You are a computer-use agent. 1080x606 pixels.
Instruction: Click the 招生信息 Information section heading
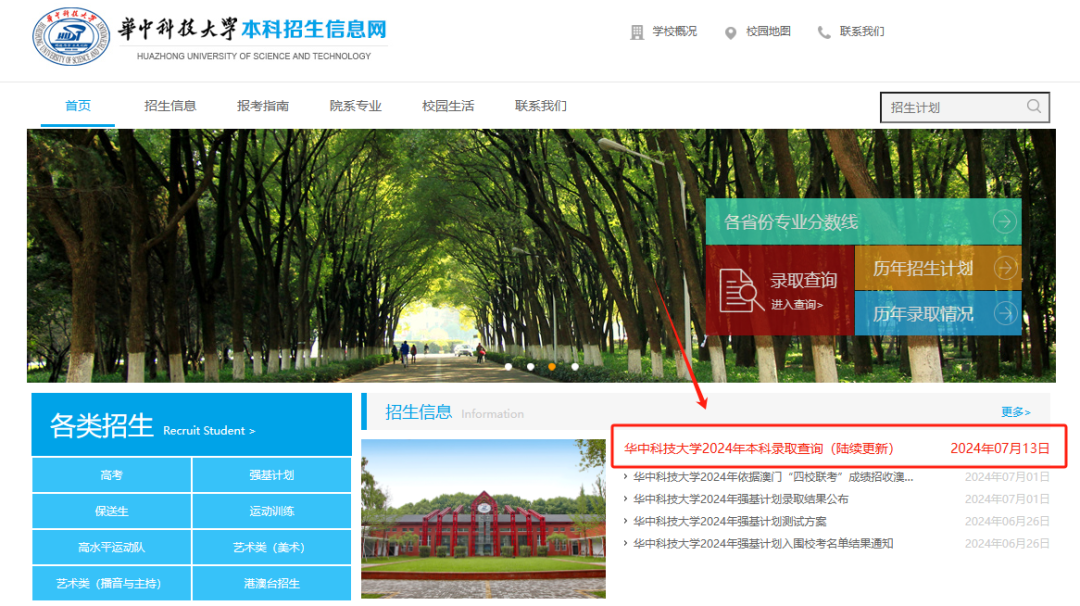click(454, 412)
